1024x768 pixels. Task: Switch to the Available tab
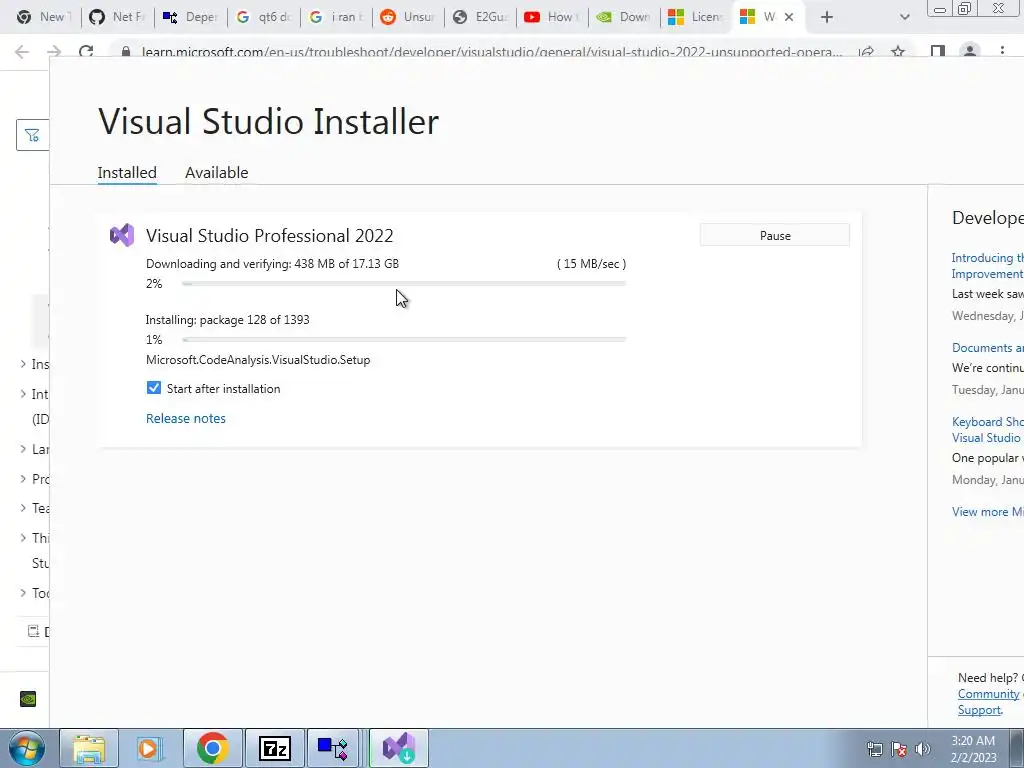216,172
